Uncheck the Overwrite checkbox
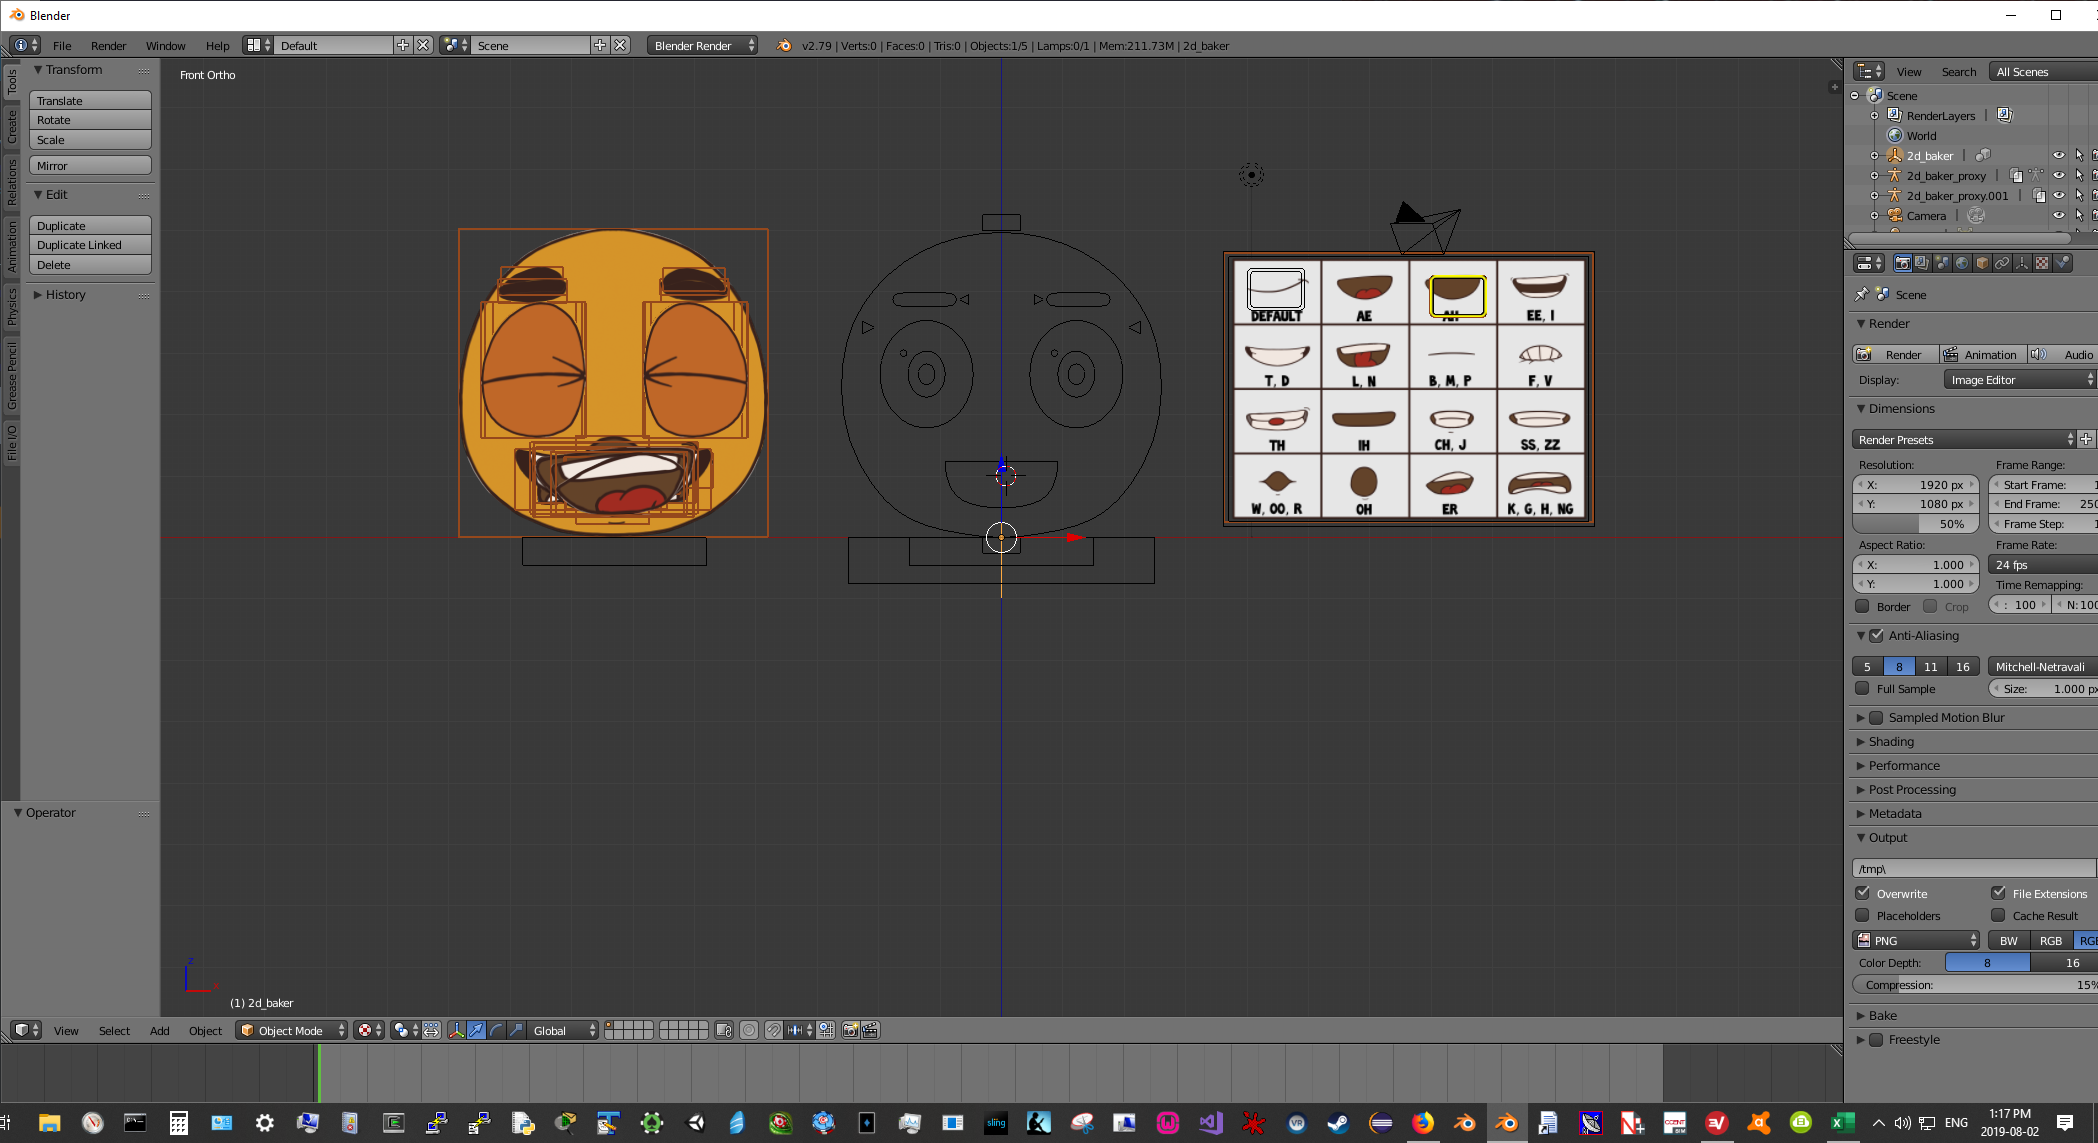Image resolution: width=2098 pixels, height=1143 pixels. click(x=1863, y=893)
